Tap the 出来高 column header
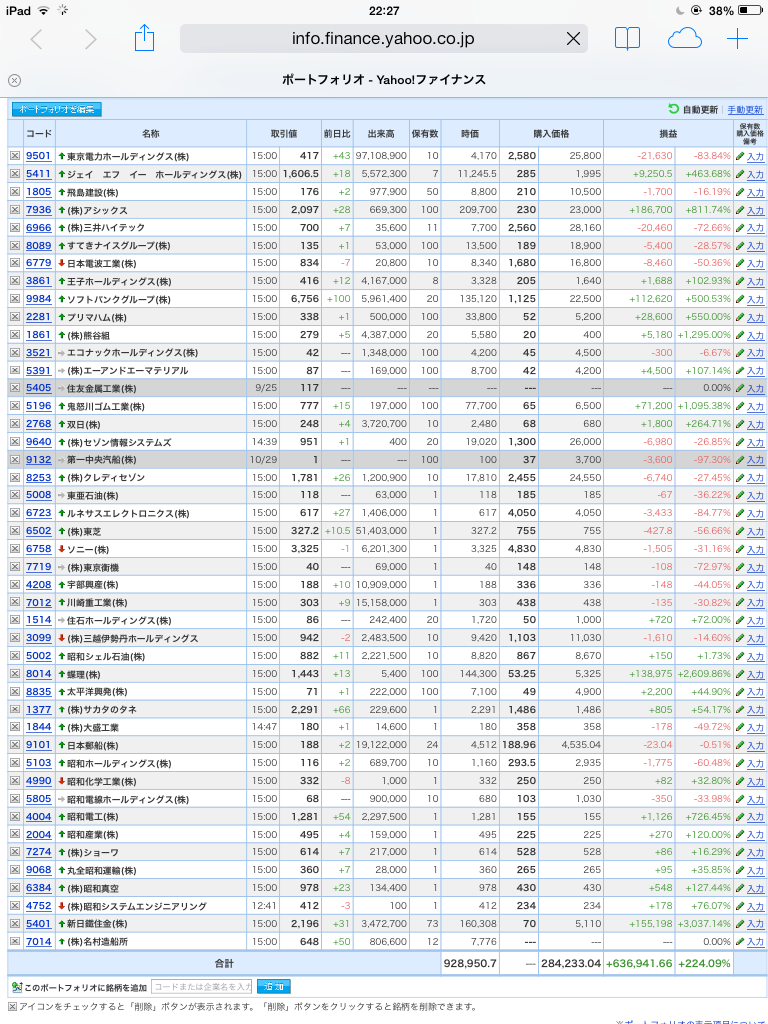The width and height of the screenshot is (768, 1024). tap(381, 134)
